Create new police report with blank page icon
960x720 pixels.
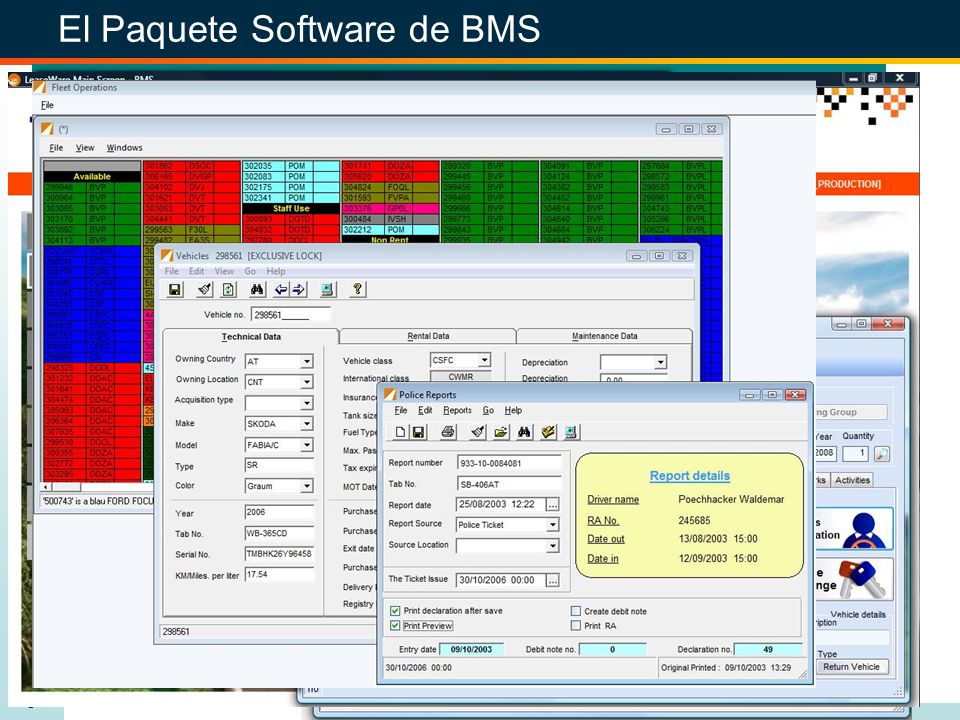click(x=400, y=432)
